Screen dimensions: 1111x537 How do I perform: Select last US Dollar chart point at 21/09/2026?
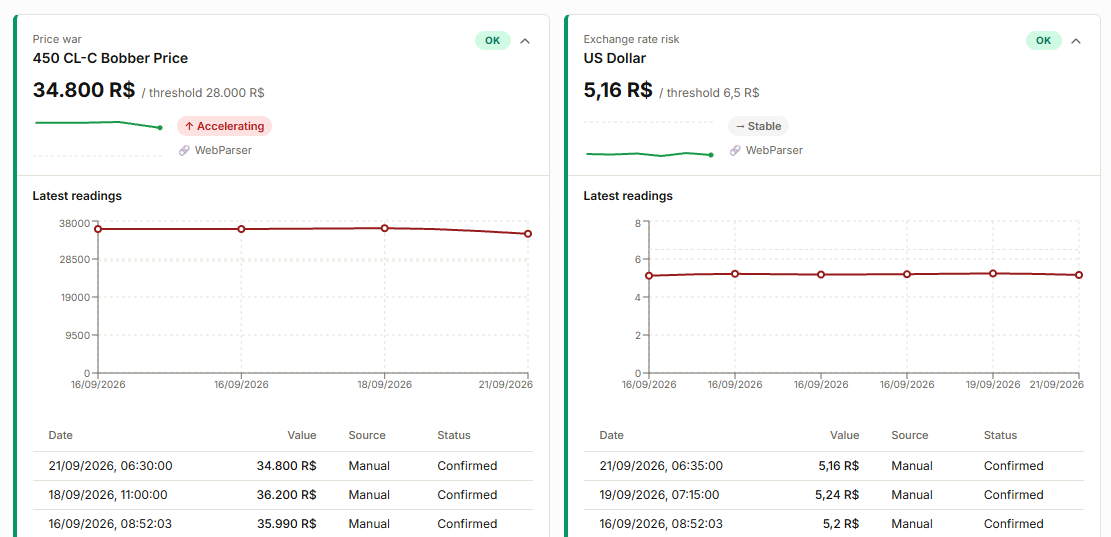[x=1079, y=275]
